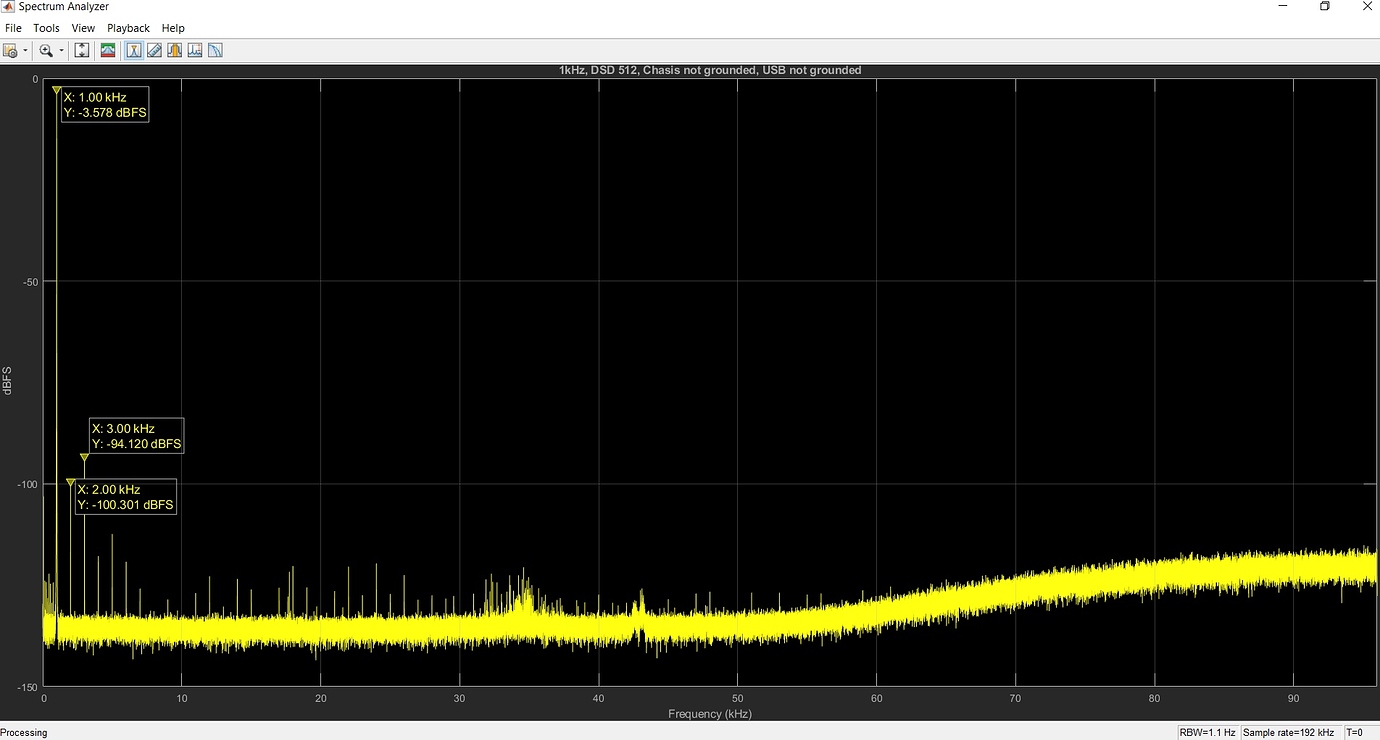
Task: Expand the zoom tool dropdown arrow
Action: (61, 51)
